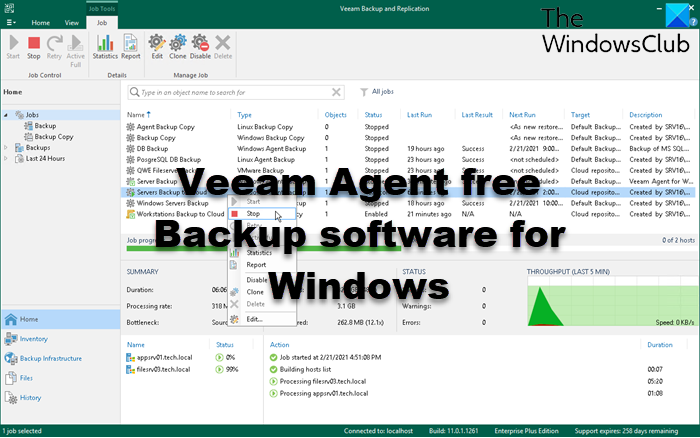This screenshot has width=700, height=438.
Task: Choose Stop in the context menu
Action: click(262, 214)
